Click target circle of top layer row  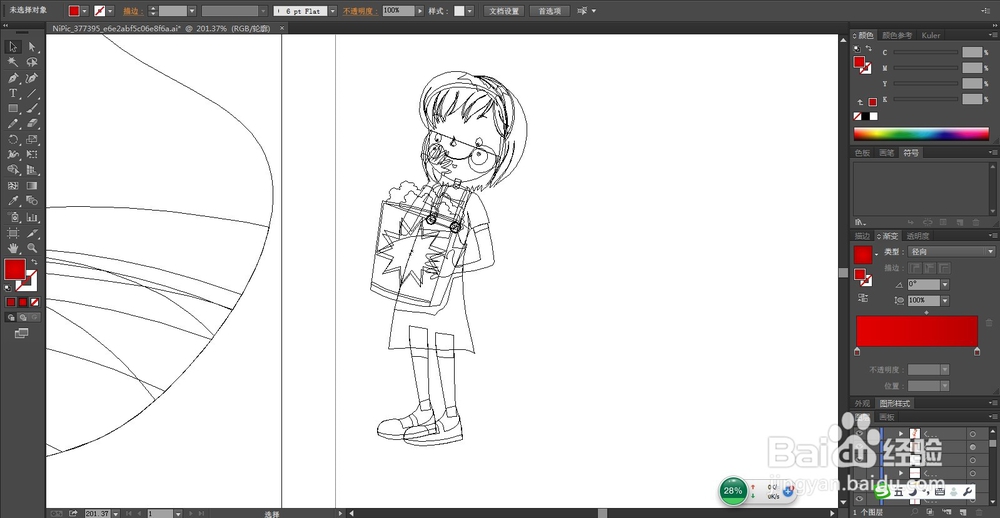[973, 434]
